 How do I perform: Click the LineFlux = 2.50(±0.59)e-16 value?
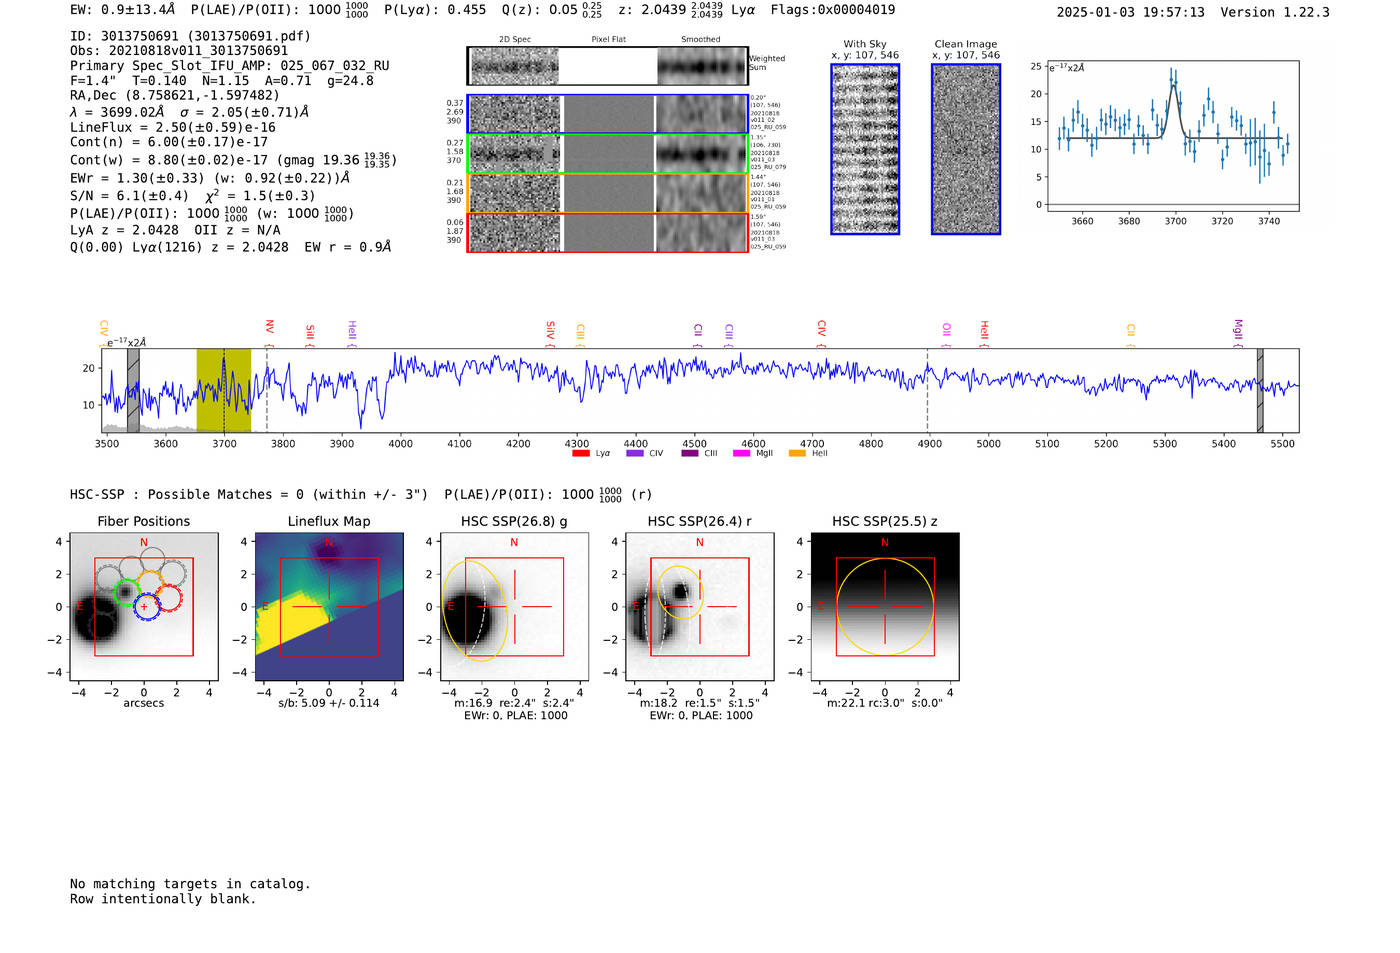pyautogui.click(x=173, y=128)
